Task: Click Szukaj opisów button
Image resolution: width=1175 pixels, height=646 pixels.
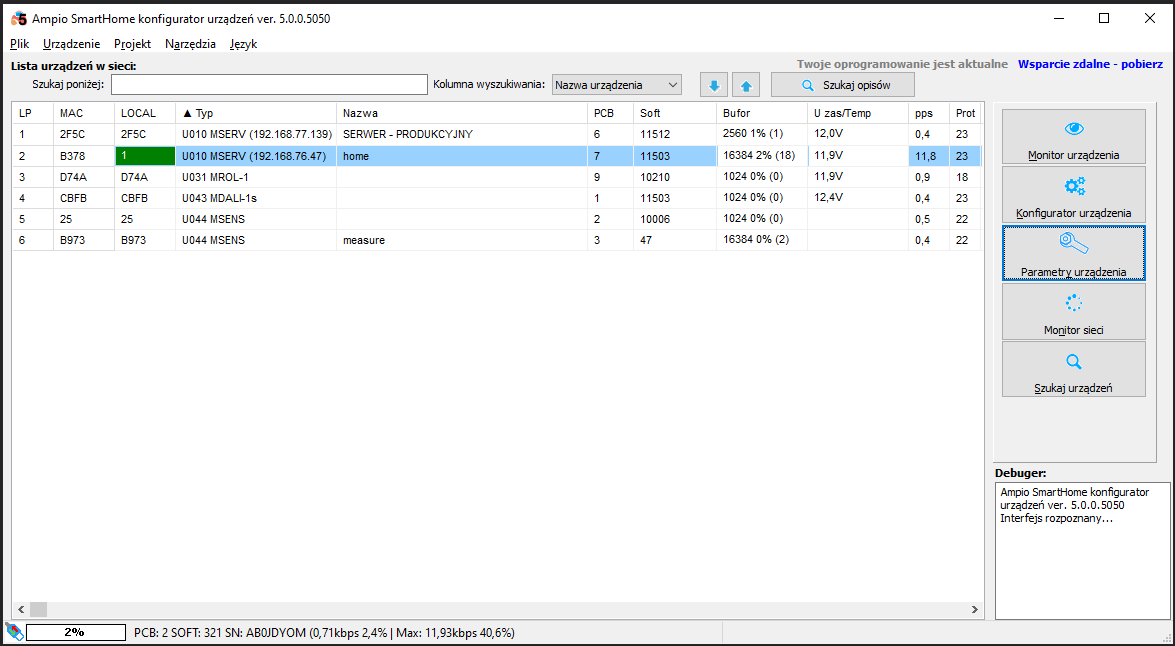Action: pyautogui.click(x=842, y=85)
